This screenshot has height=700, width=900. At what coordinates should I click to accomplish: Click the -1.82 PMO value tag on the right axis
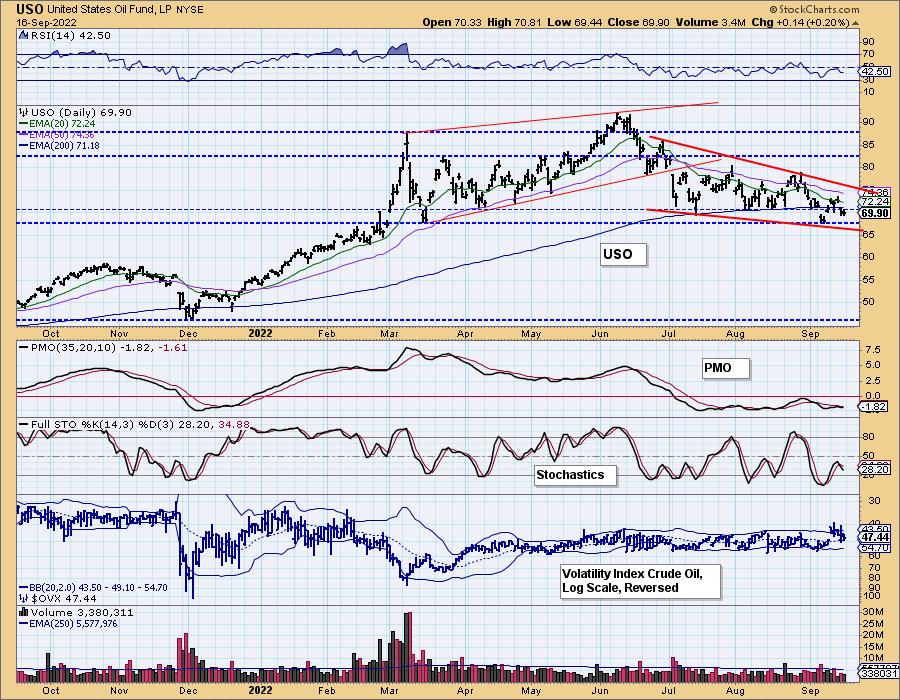(876, 407)
